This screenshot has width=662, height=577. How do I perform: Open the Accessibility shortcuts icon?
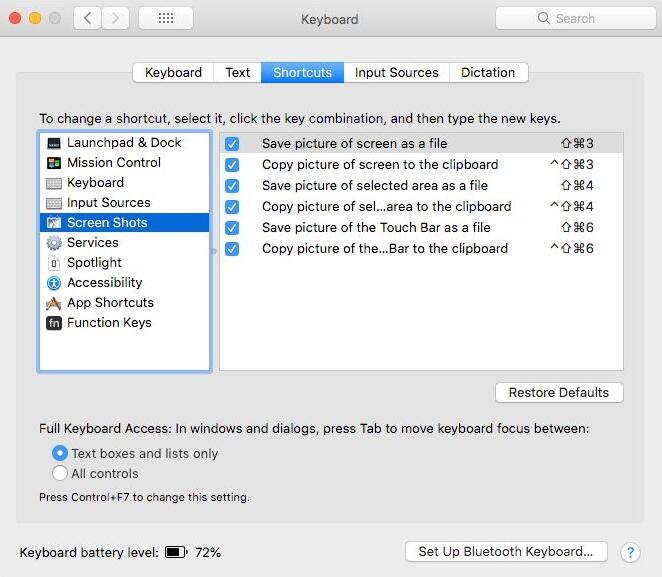click(54, 283)
